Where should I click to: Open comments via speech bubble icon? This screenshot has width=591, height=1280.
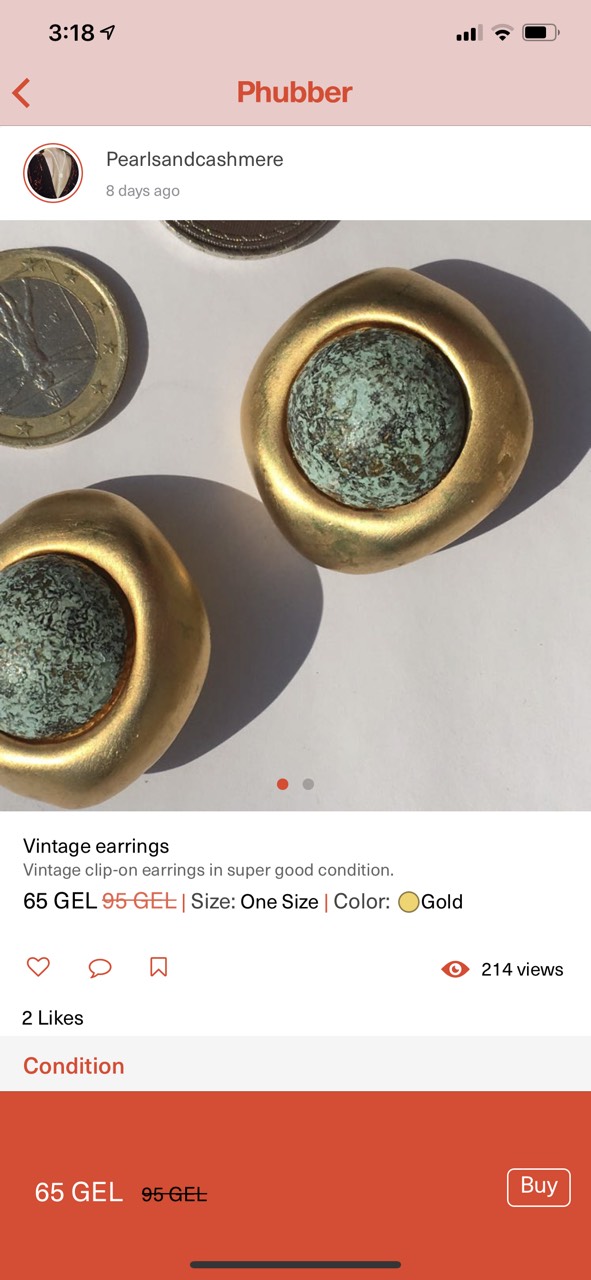click(x=99, y=967)
